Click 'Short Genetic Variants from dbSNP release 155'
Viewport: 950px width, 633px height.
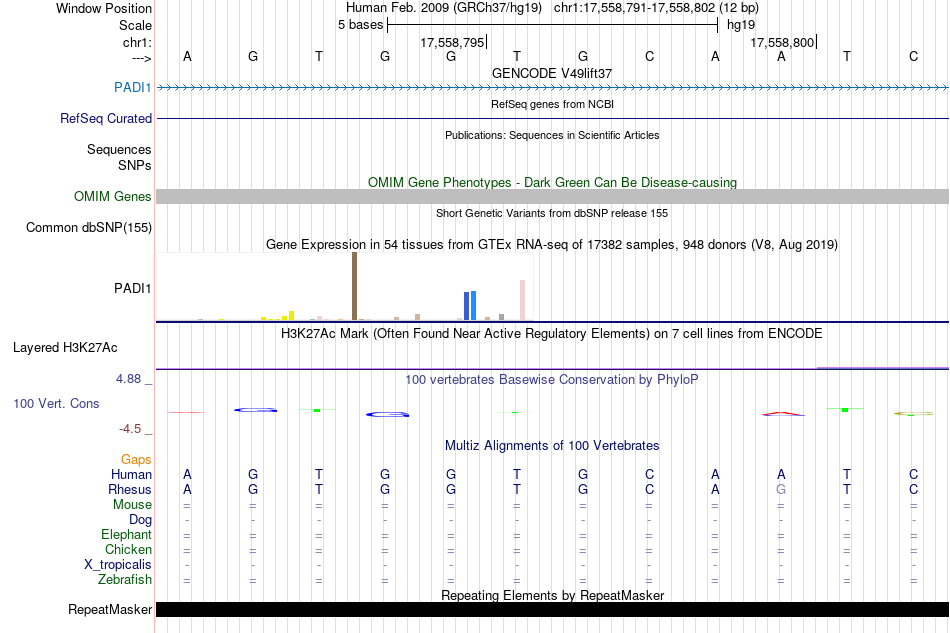click(552, 213)
